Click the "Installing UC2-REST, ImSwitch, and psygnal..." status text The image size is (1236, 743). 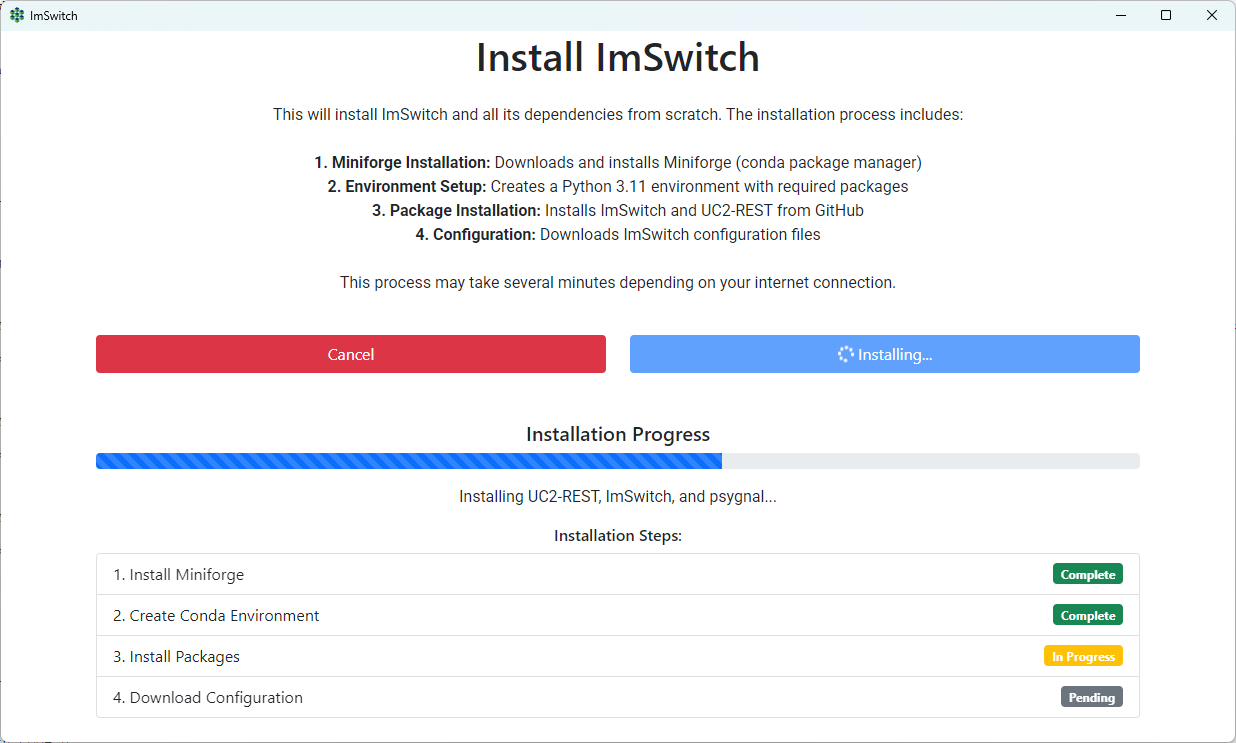tap(618, 496)
